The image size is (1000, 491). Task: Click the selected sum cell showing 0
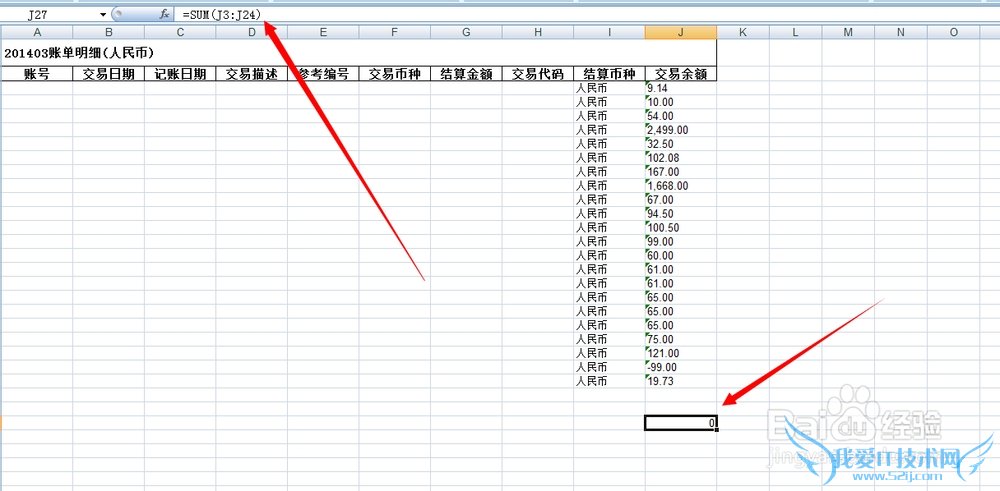tap(680, 423)
